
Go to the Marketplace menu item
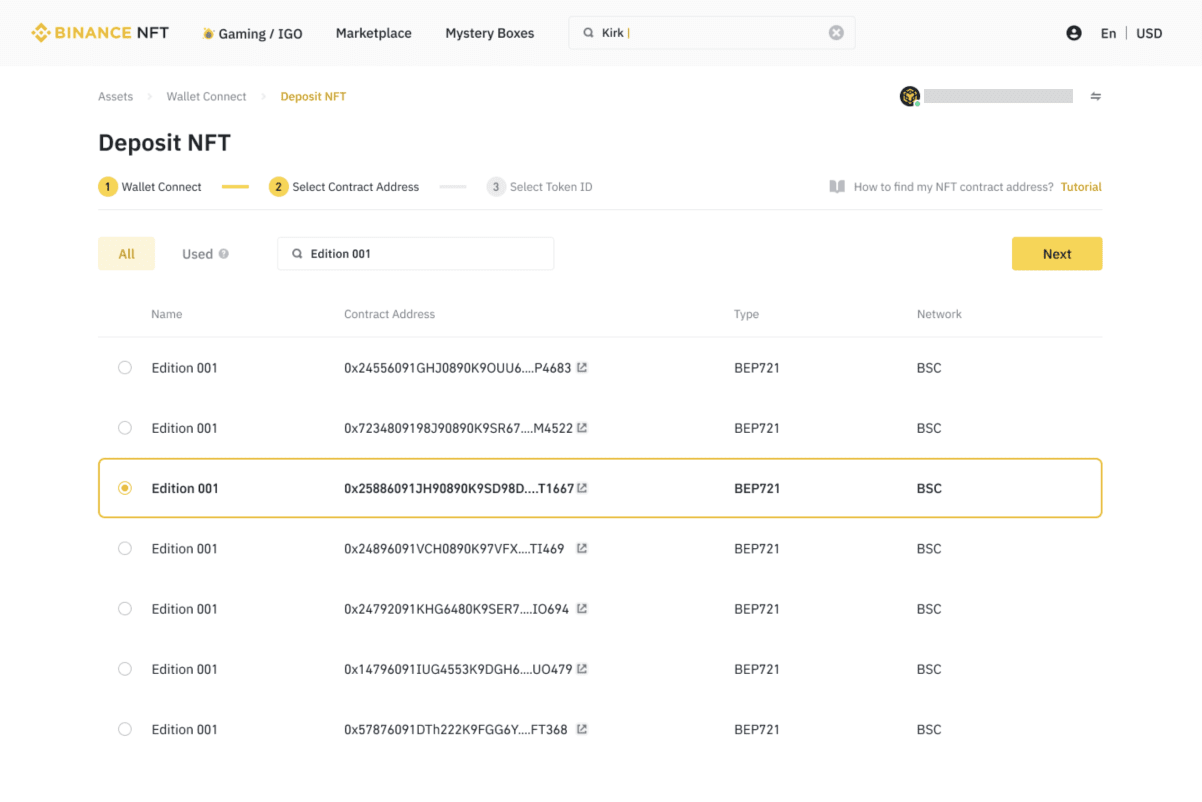pos(374,33)
